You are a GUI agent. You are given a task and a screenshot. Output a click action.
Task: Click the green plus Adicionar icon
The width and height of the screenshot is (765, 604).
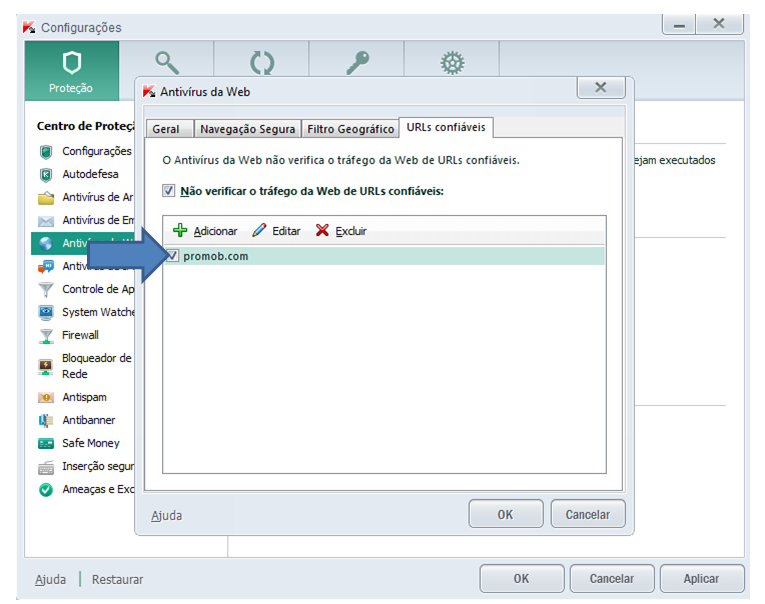point(180,230)
